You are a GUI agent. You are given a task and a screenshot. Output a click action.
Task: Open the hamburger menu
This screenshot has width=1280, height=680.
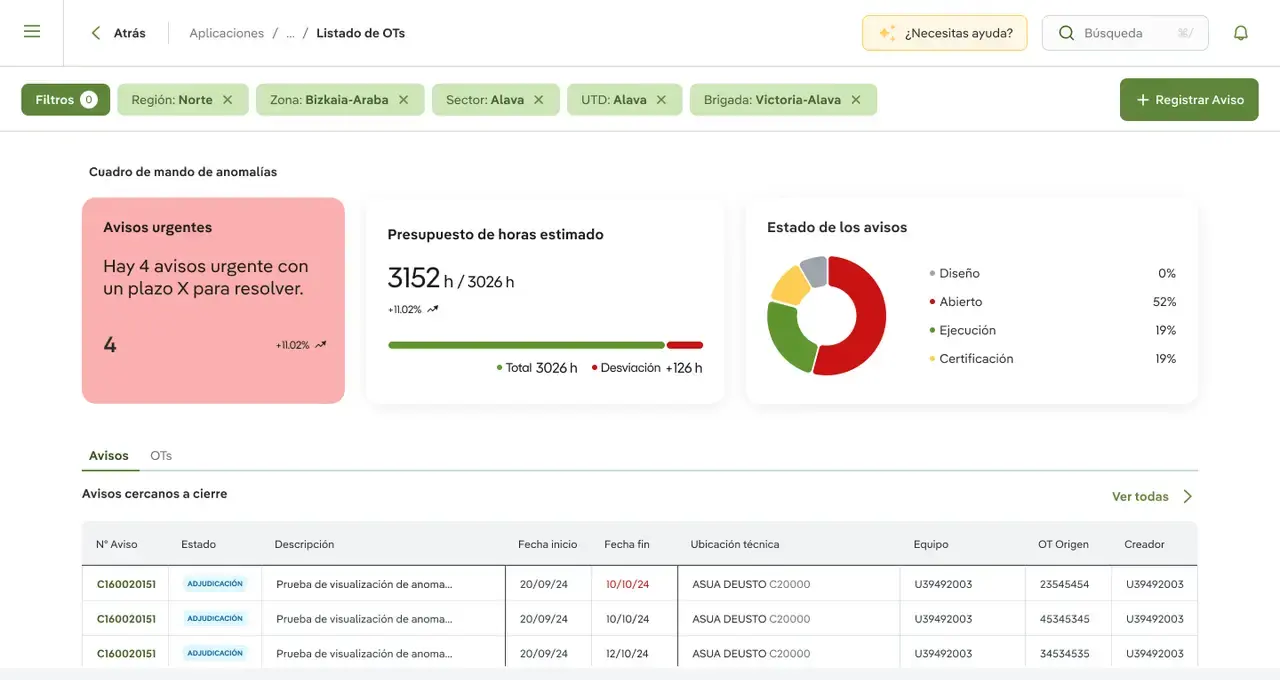point(32,32)
